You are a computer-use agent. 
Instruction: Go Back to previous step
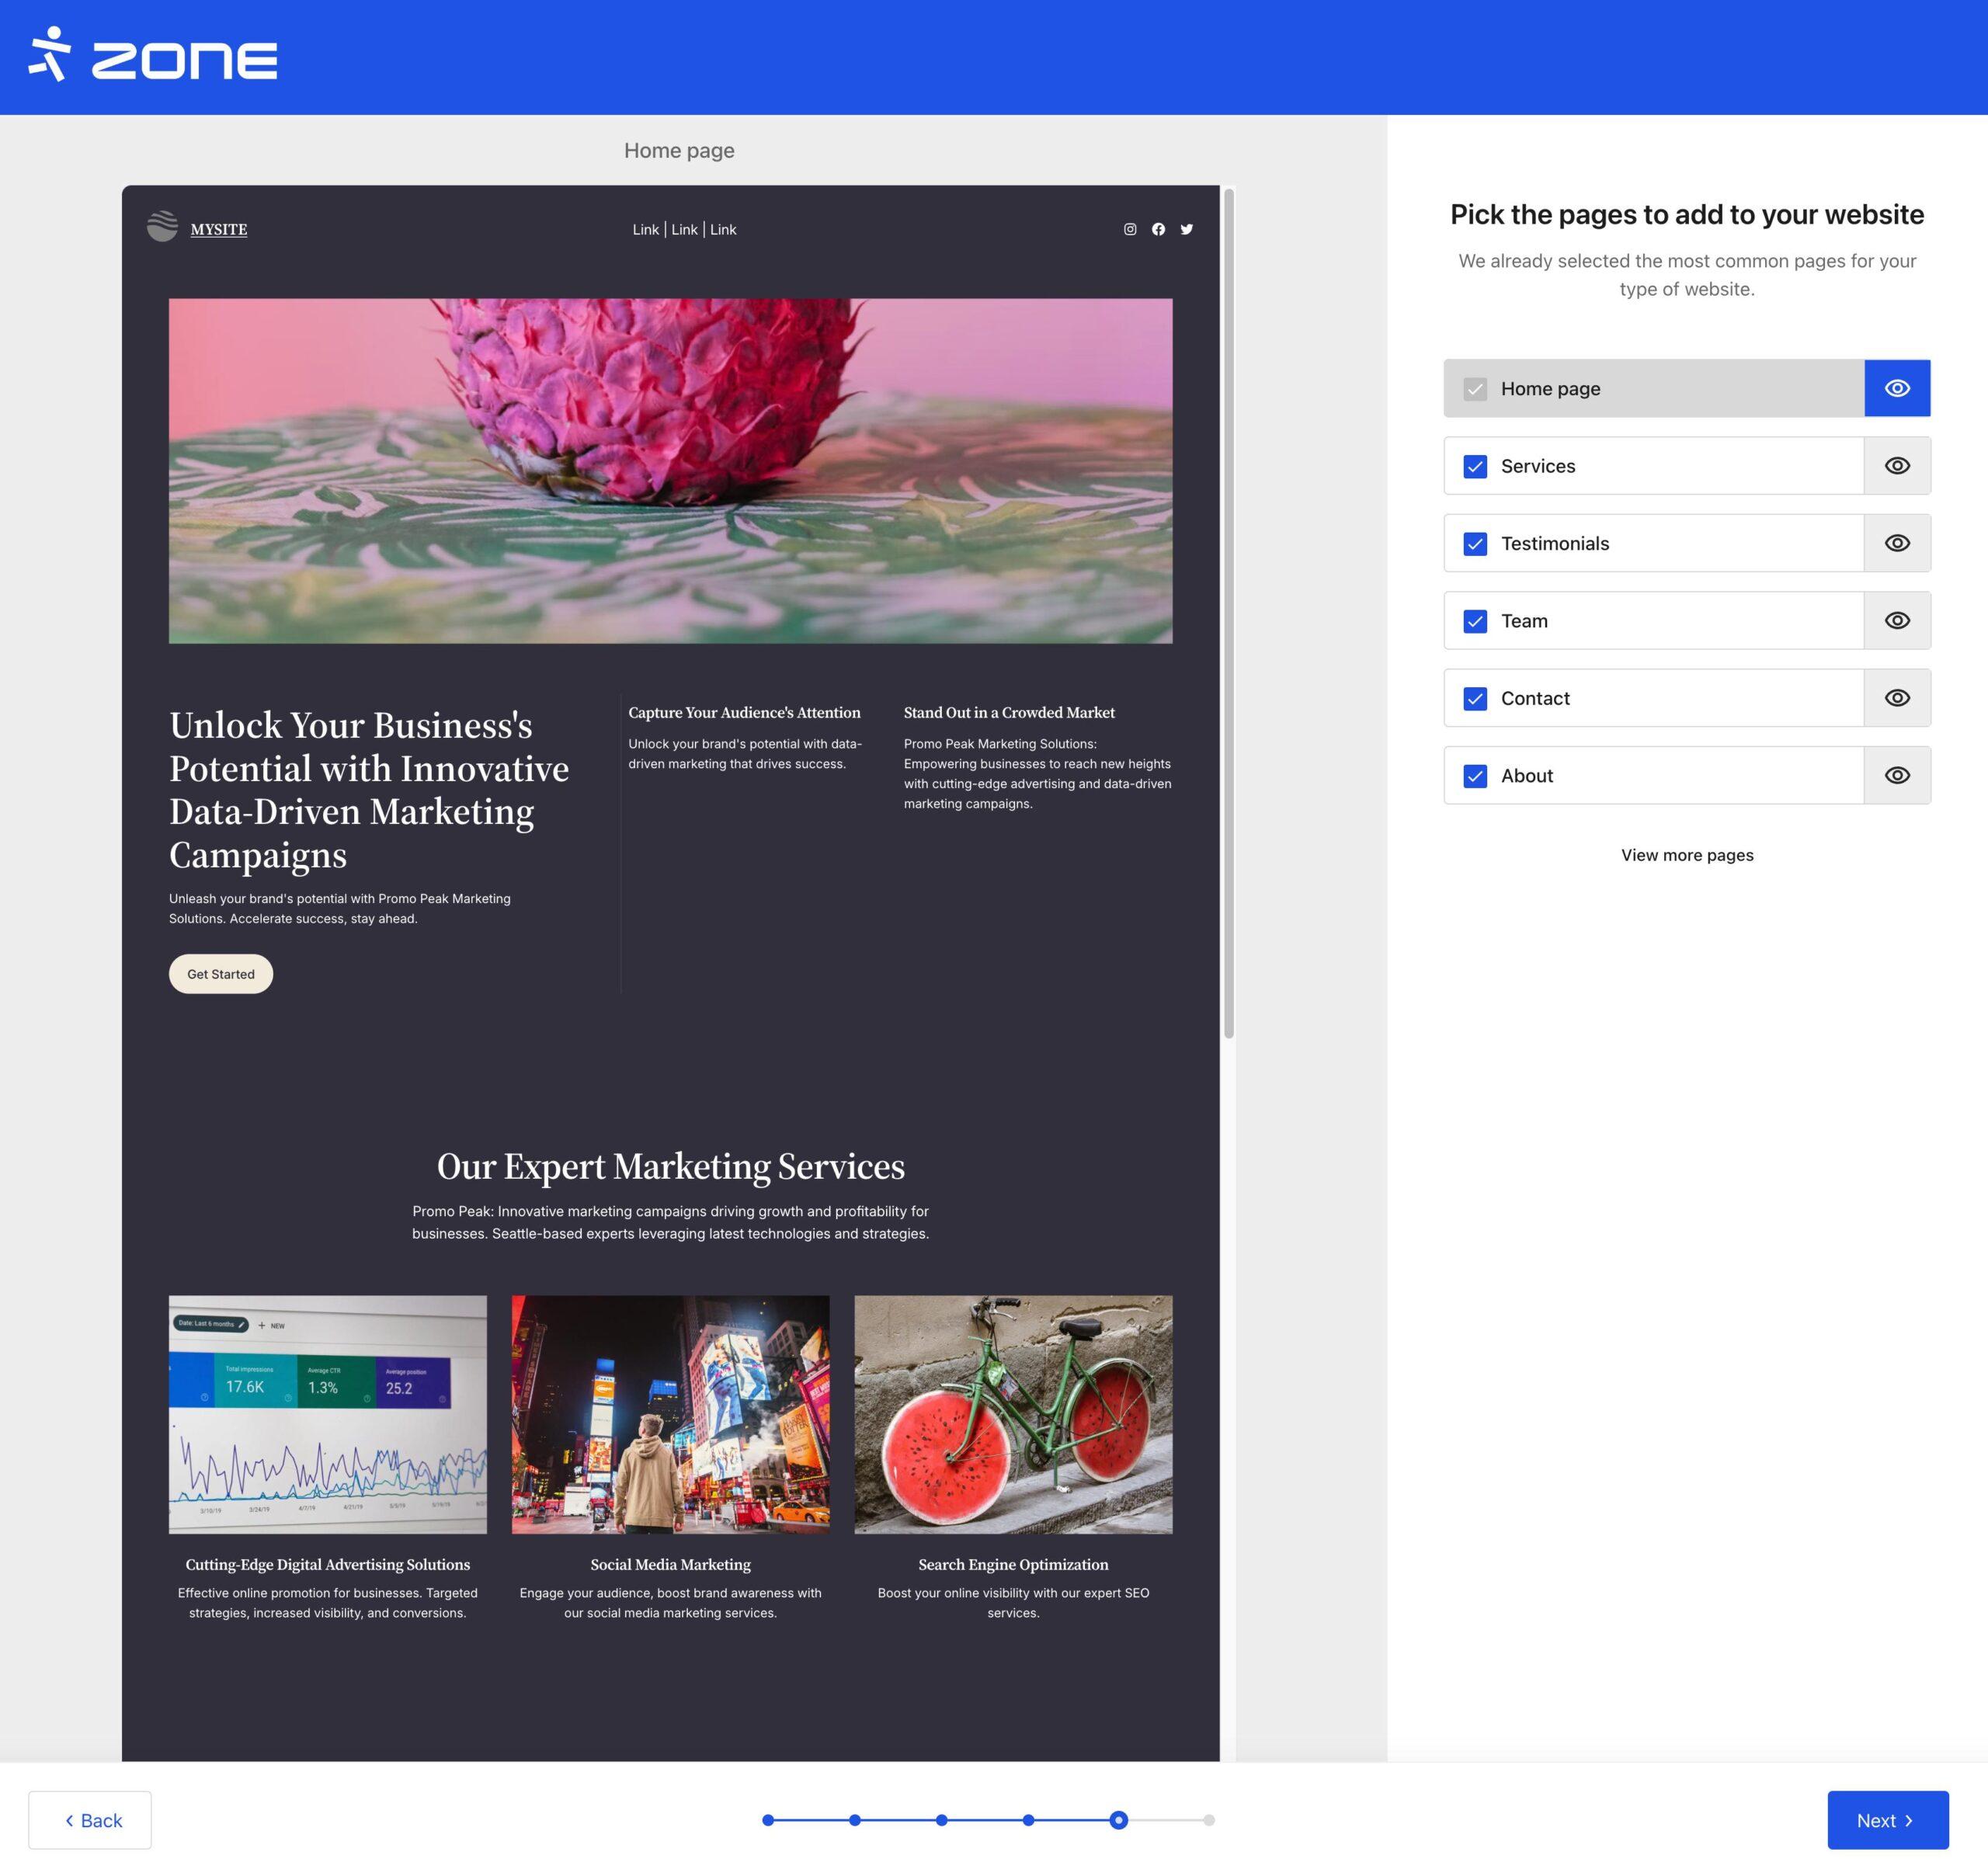click(90, 1820)
